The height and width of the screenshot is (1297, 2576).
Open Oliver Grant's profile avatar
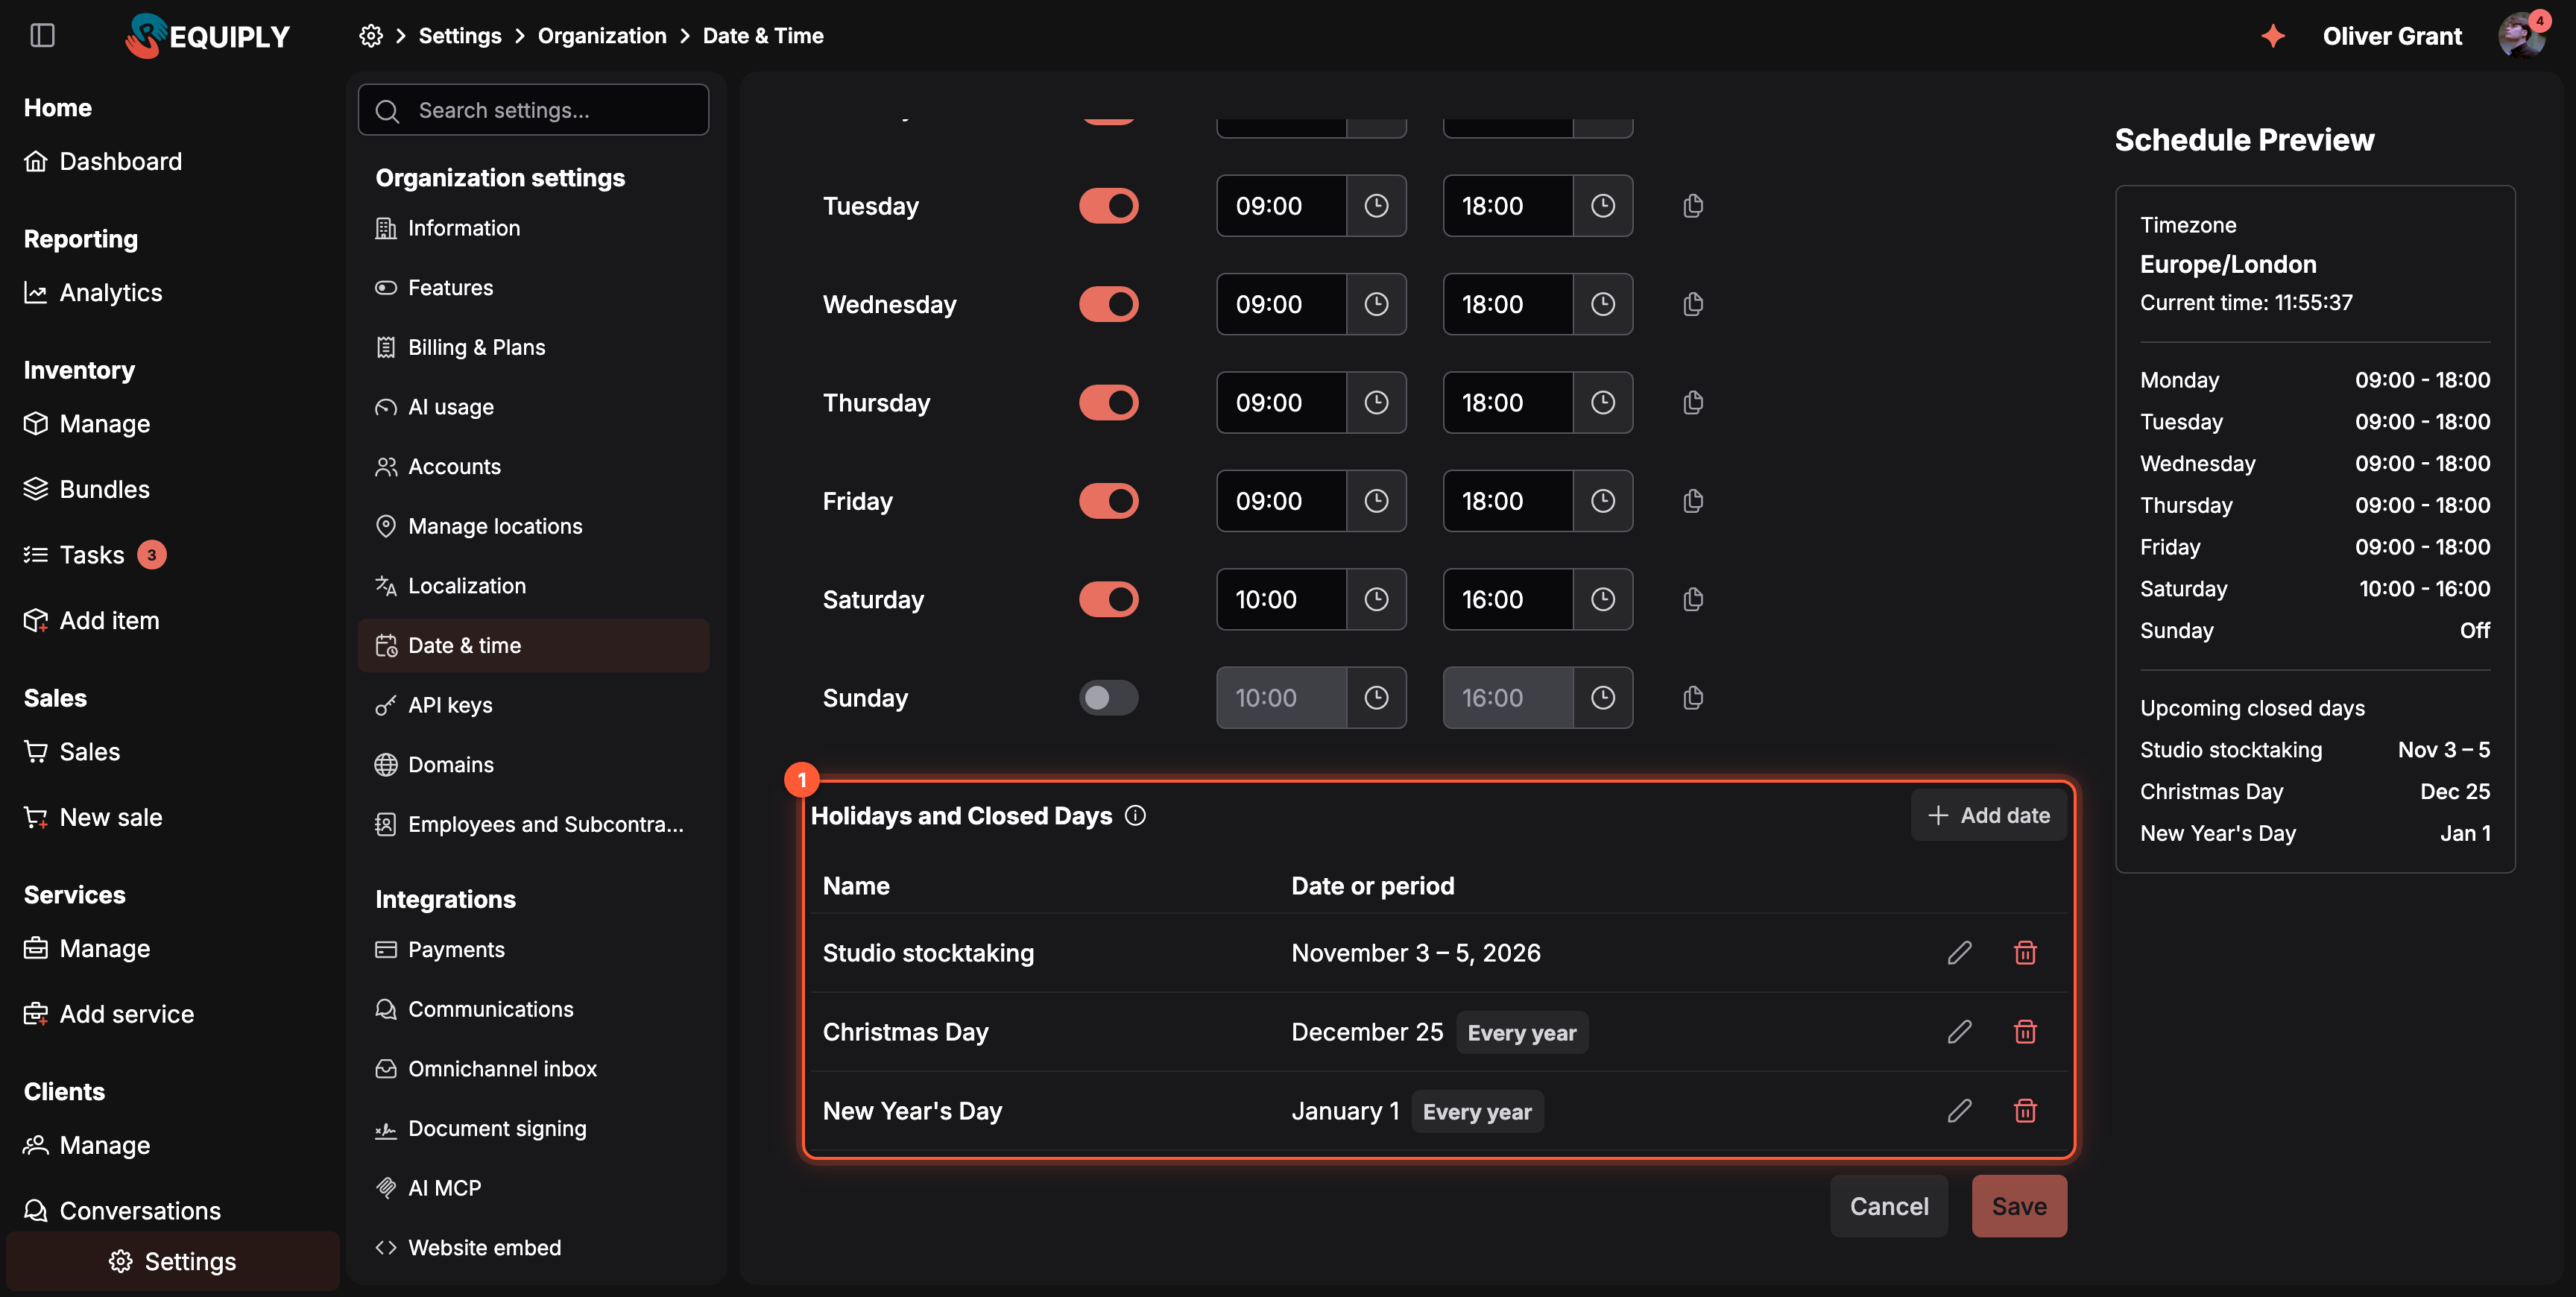(x=2521, y=36)
